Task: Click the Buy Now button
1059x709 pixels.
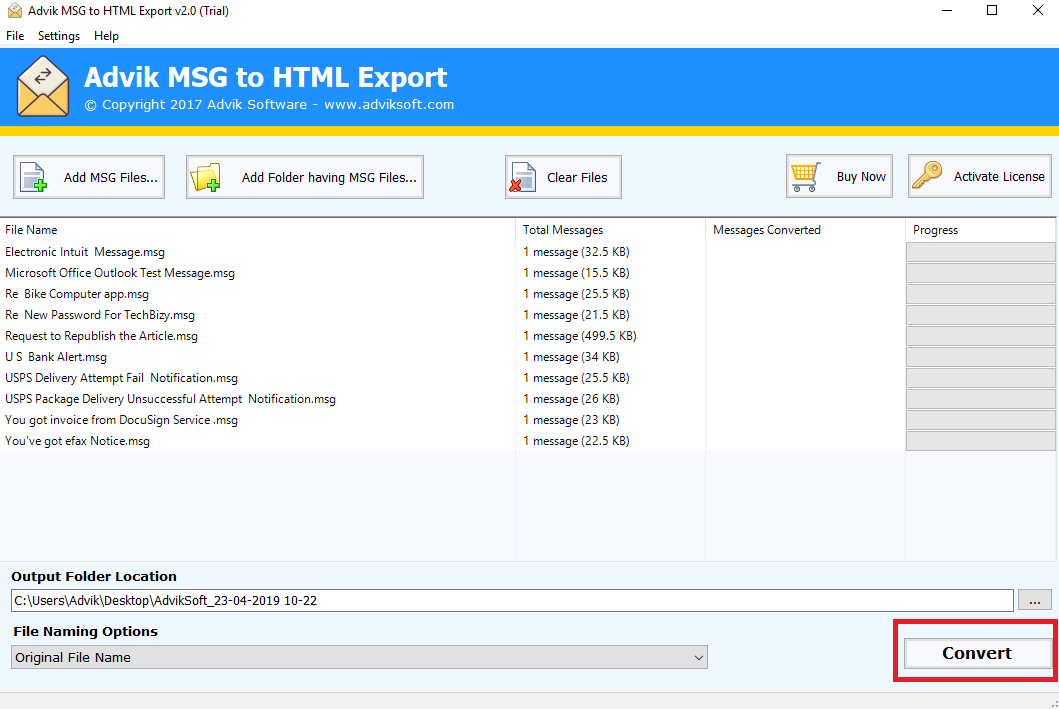Action: pyautogui.click(x=839, y=176)
